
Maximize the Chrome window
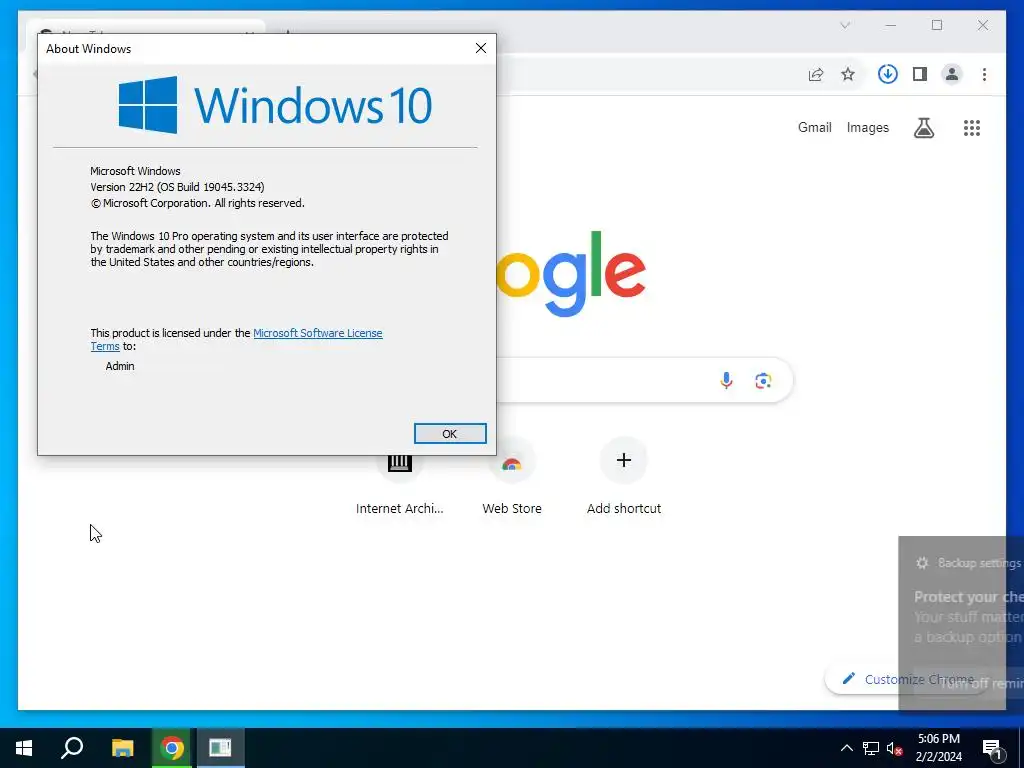tap(936, 25)
